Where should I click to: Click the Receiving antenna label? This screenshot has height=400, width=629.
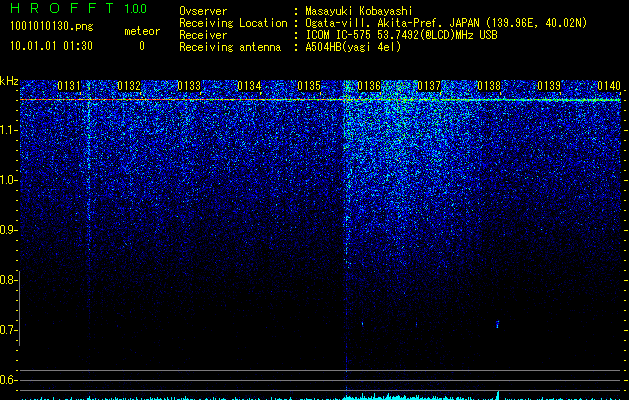pos(230,47)
